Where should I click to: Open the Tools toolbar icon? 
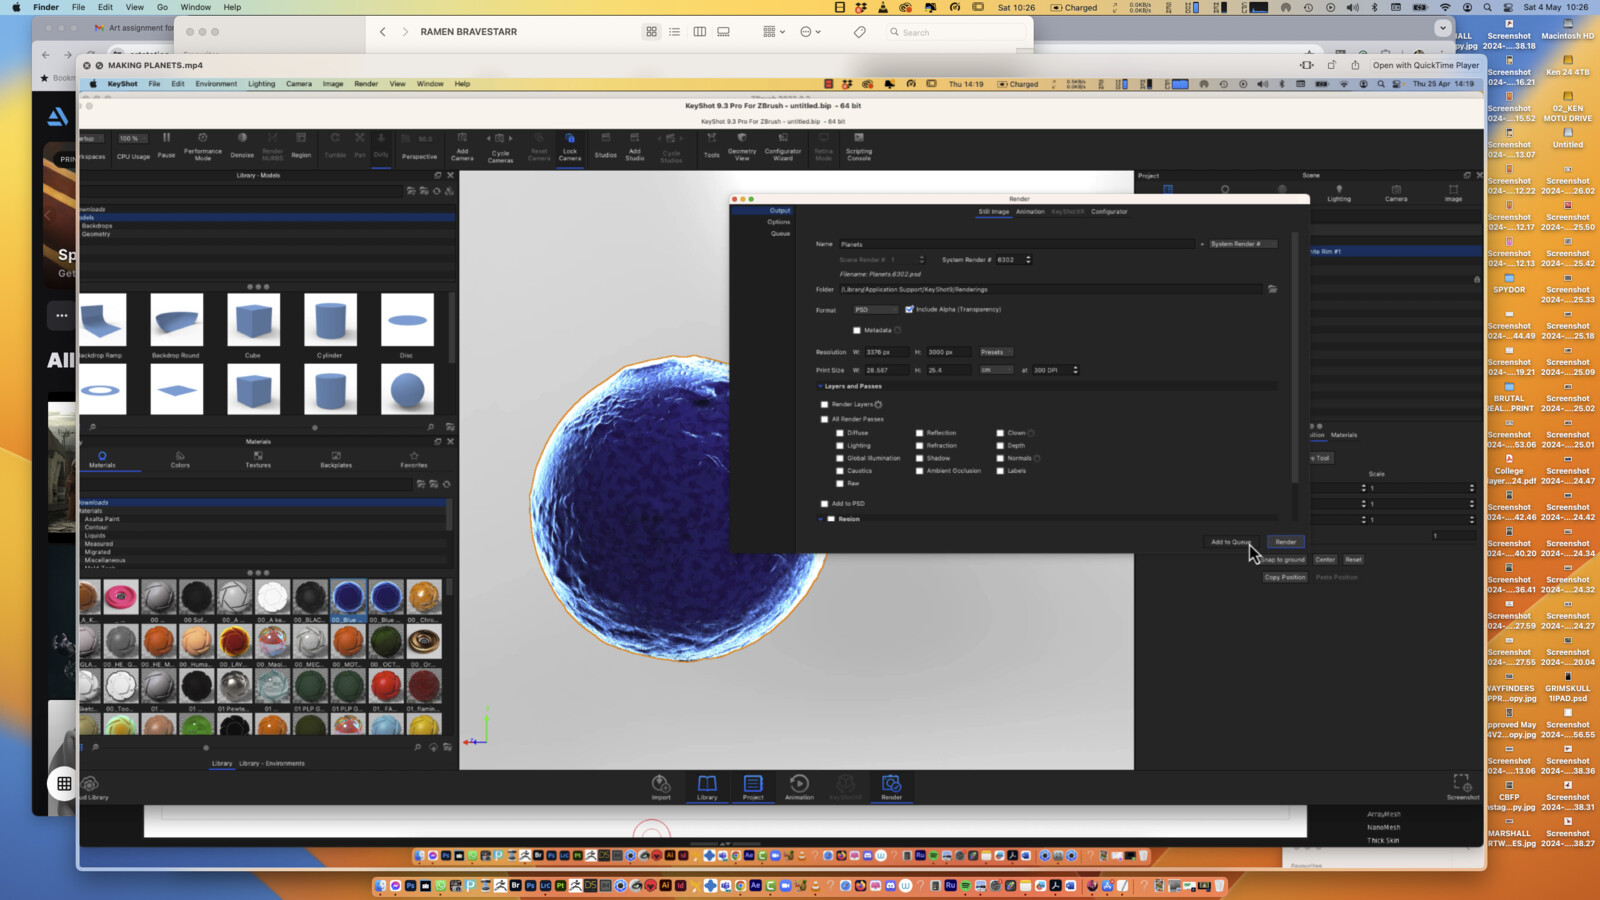[711, 146]
